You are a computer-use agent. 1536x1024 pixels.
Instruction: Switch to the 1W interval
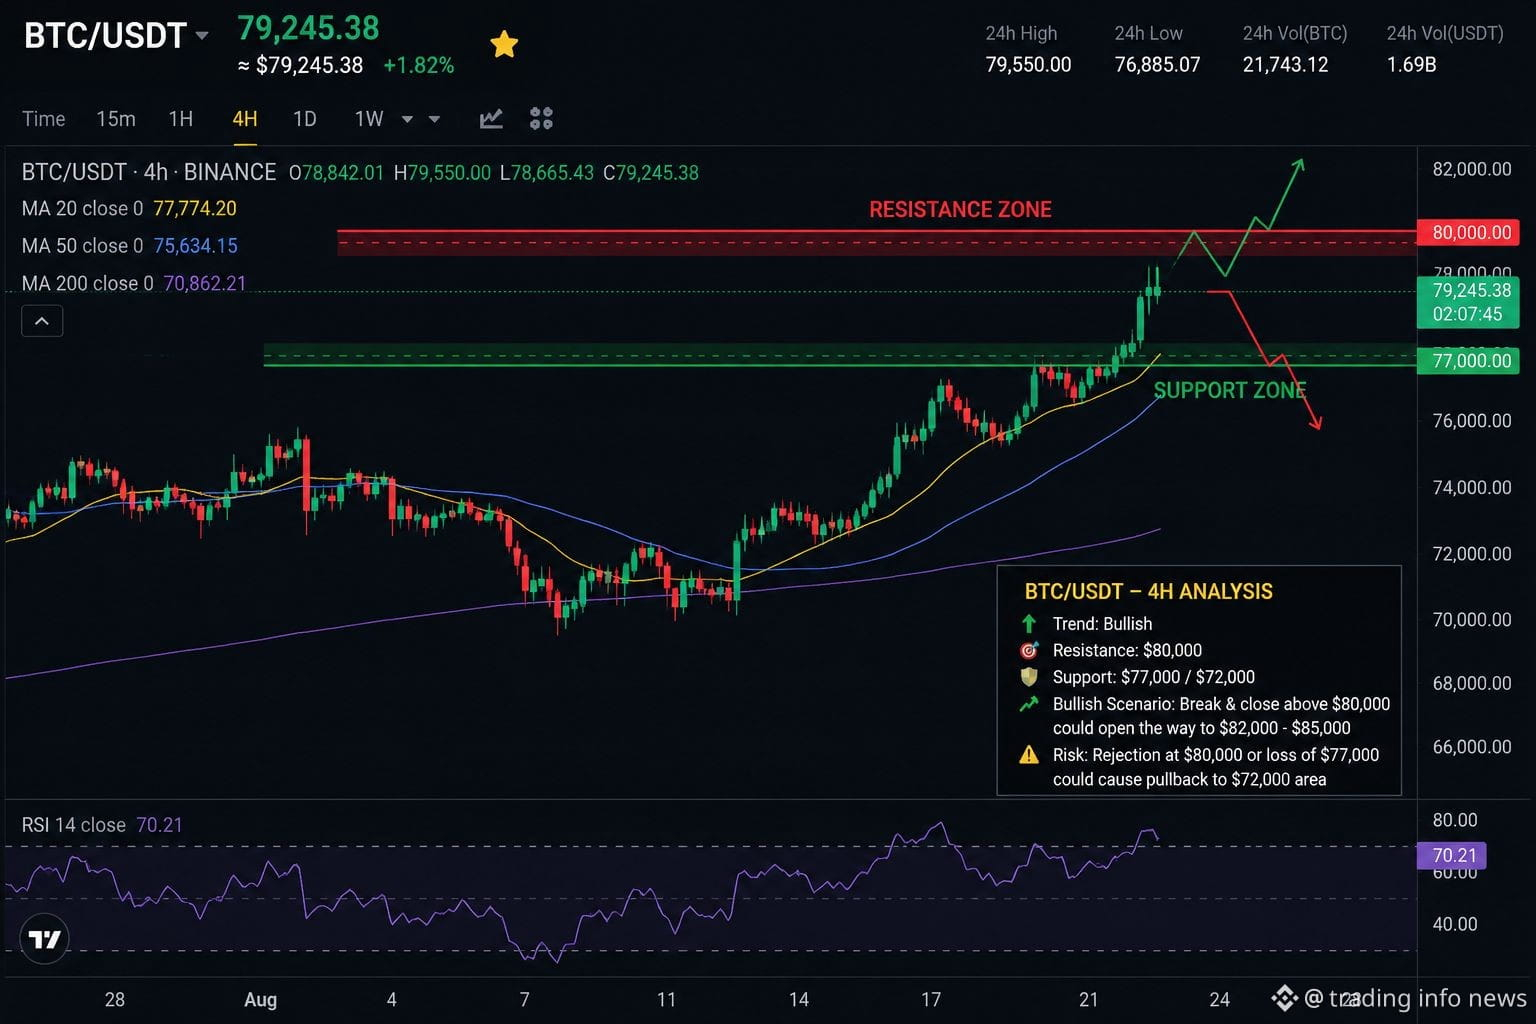pos(369,119)
